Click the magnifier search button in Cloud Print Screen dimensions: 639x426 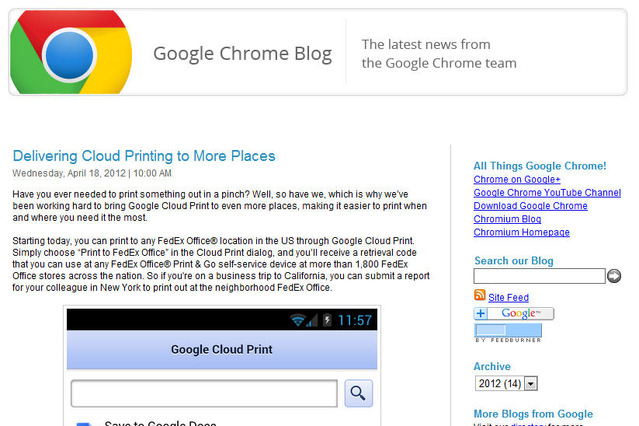point(358,393)
